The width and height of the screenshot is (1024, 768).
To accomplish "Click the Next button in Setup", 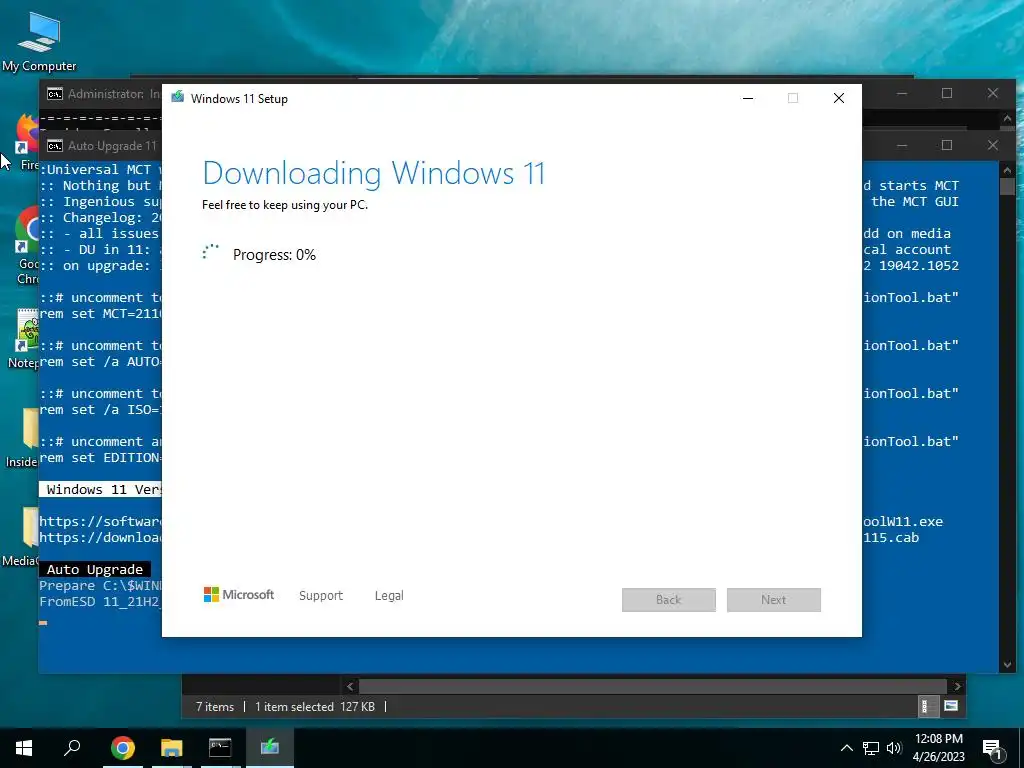I will [774, 600].
